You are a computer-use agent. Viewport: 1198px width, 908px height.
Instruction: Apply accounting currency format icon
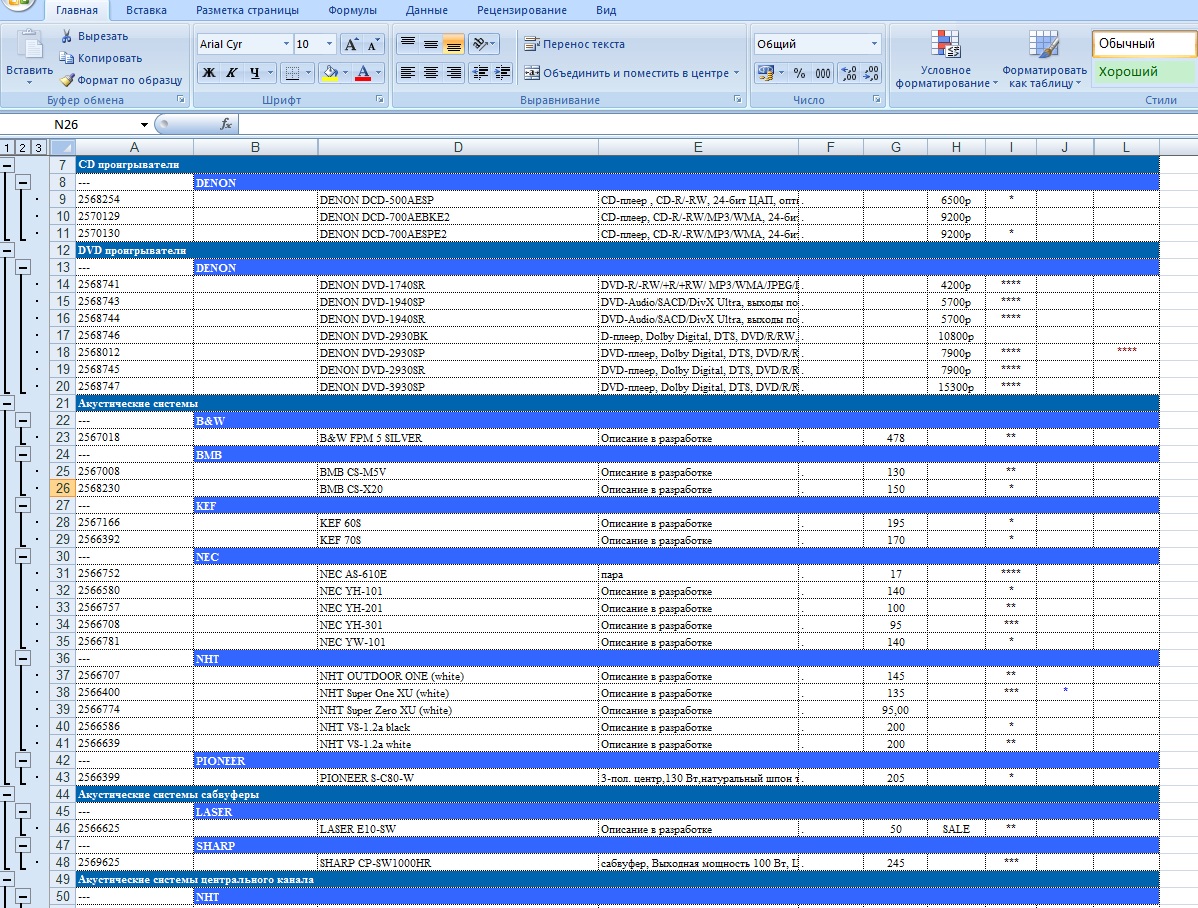point(765,73)
